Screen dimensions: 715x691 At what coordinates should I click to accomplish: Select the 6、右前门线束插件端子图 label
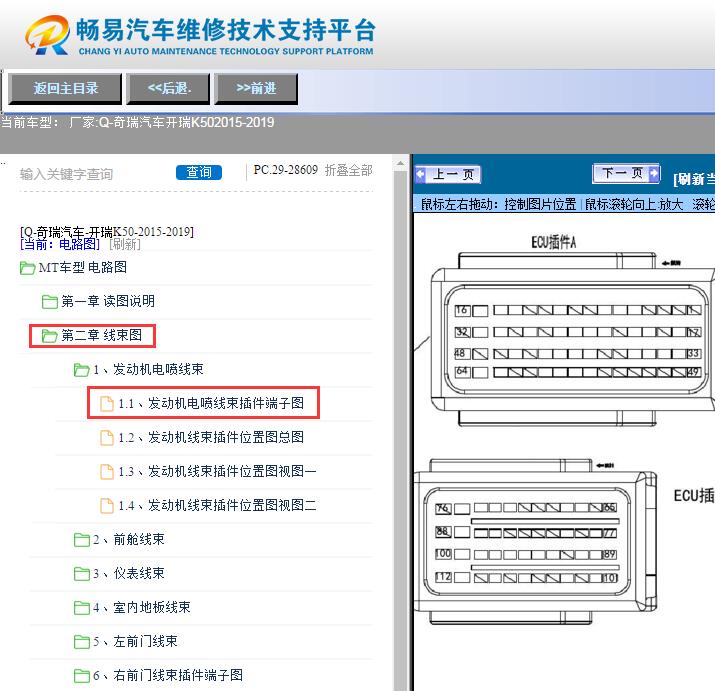pyautogui.click(x=168, y=675)
